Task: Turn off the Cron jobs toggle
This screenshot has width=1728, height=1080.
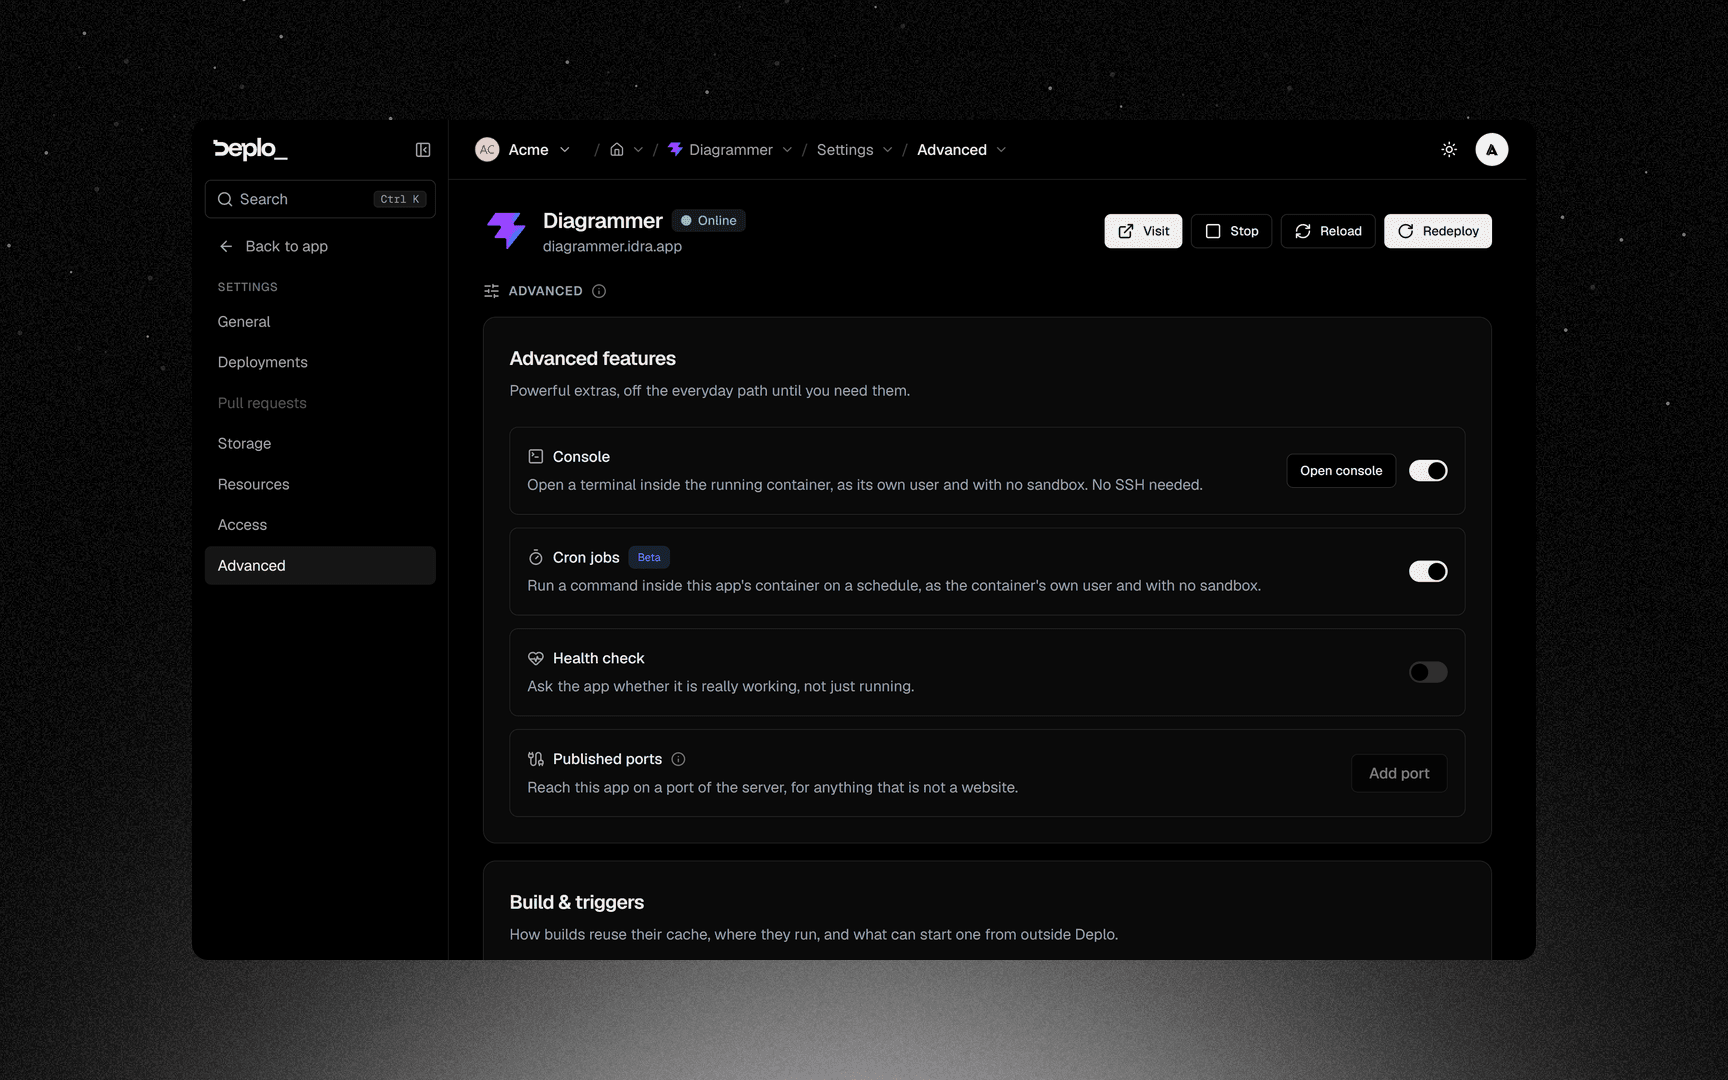Action: (x=1428, y=571)
